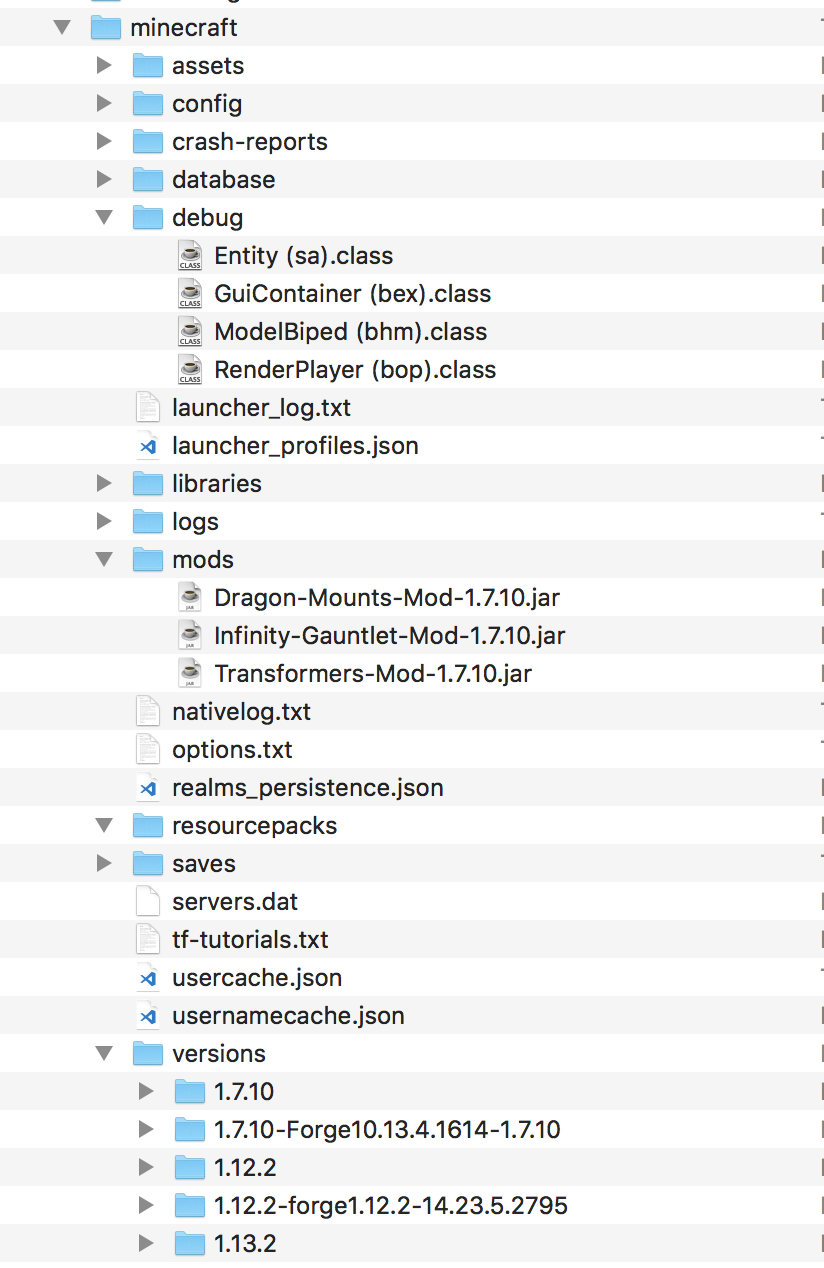Click the Dragon-Mounts-Mod jar file icon
The image size is (824, 1268).
tap(190, 597)
